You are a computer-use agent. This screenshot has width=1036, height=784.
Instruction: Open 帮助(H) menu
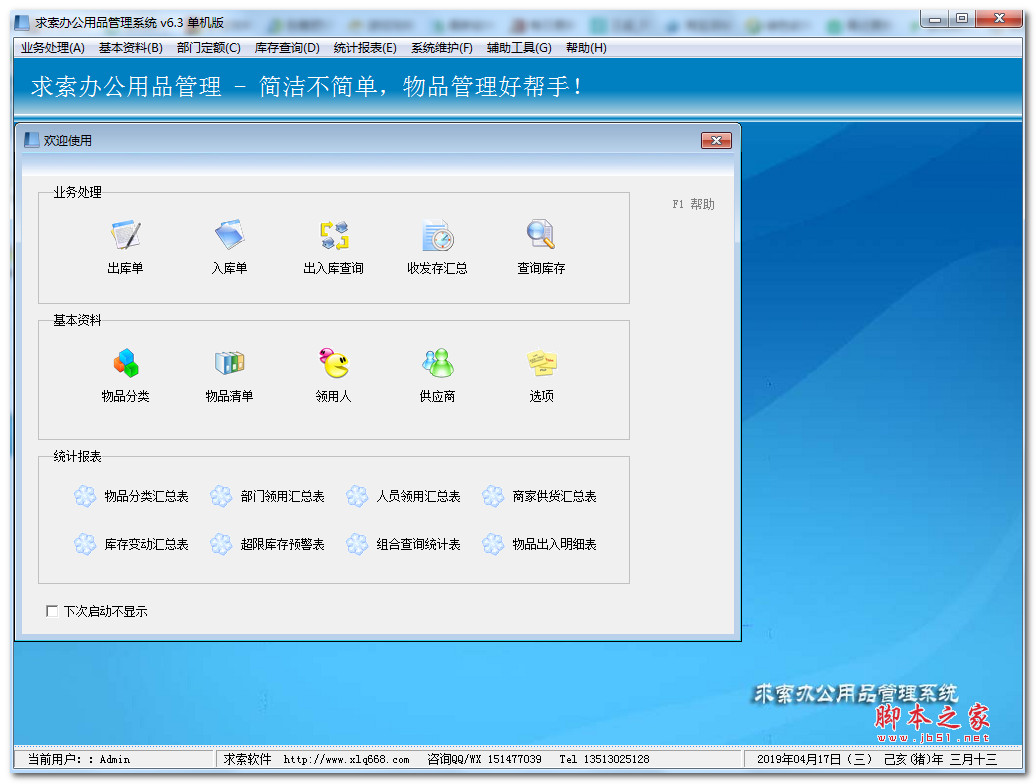click(586, 48)
